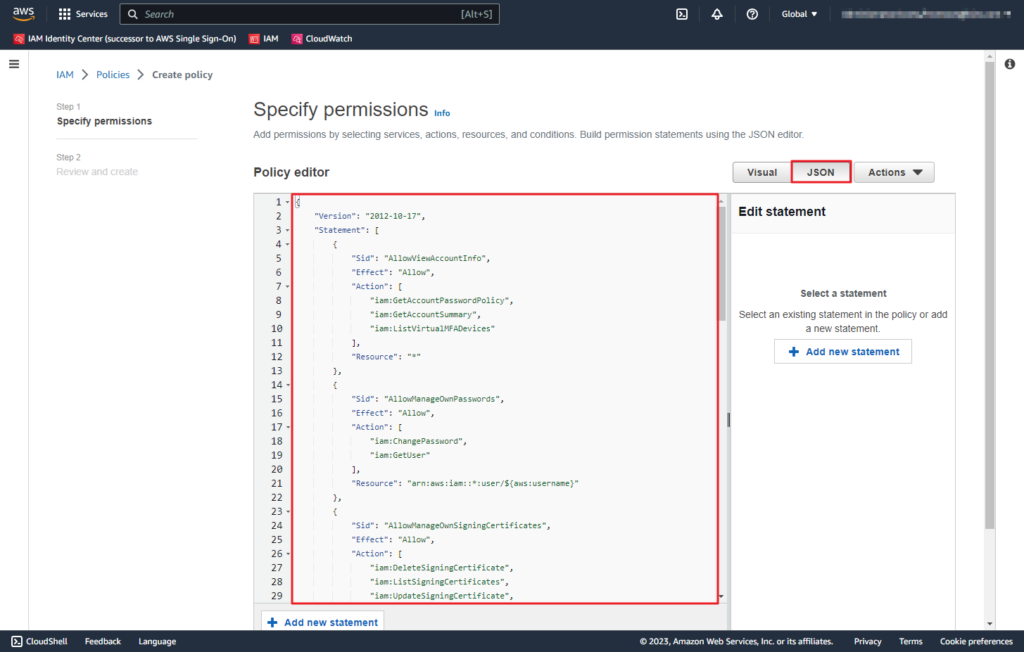Focus the AWS search input field
The height and width of the screenshot is (652, 1024).
tap(310, 14)
